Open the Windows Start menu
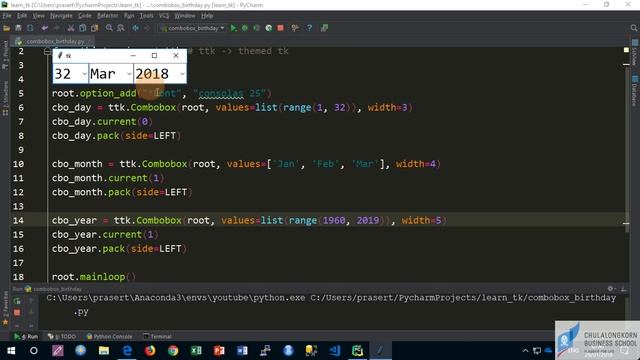 [x=11, y=350]
